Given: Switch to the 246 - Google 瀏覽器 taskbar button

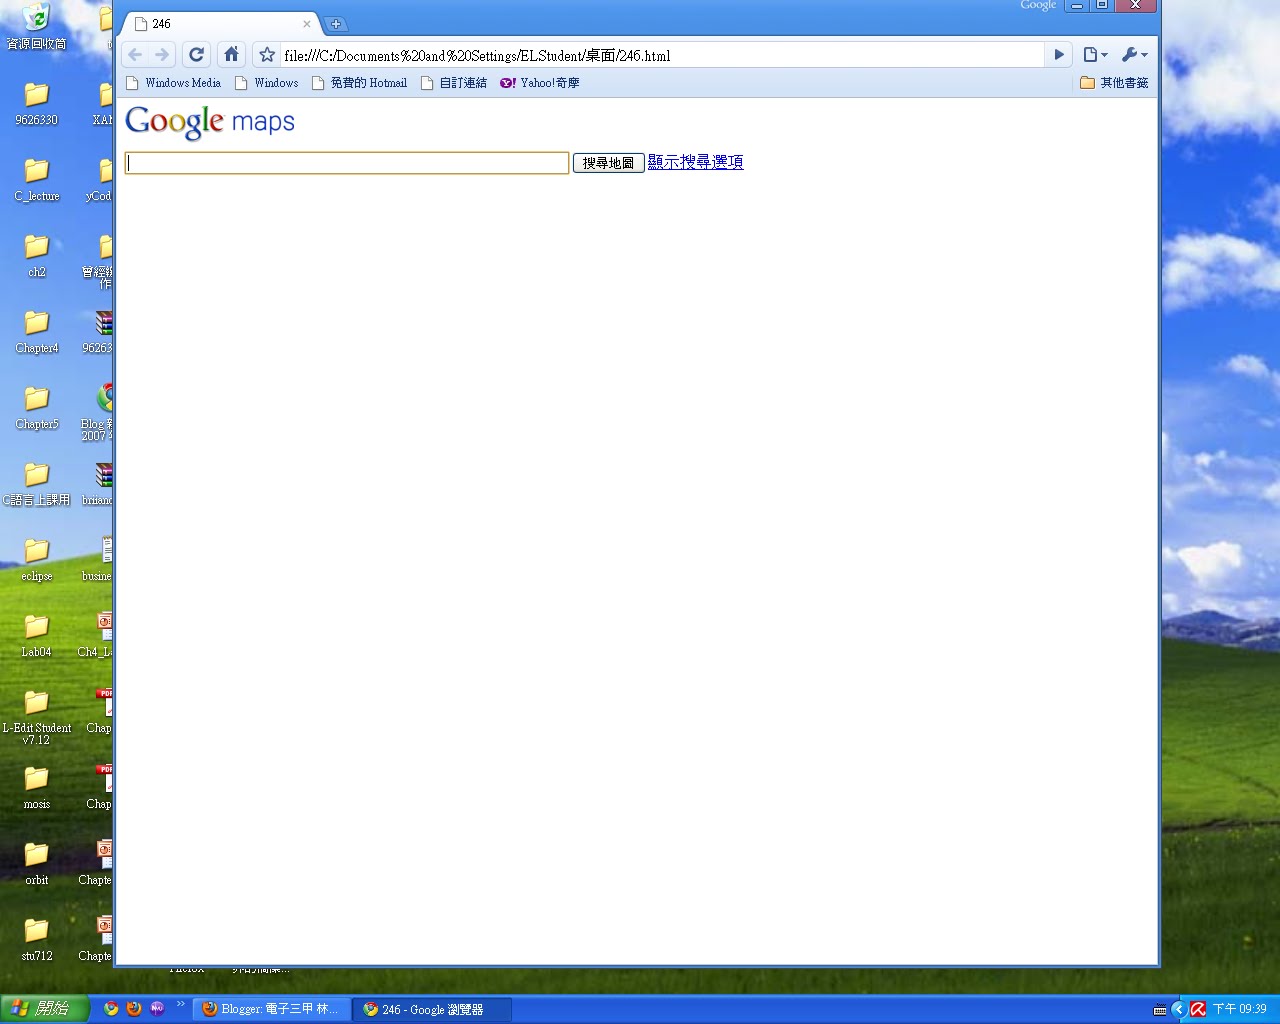Looking at the screenshot, I should coord(432,1009).
